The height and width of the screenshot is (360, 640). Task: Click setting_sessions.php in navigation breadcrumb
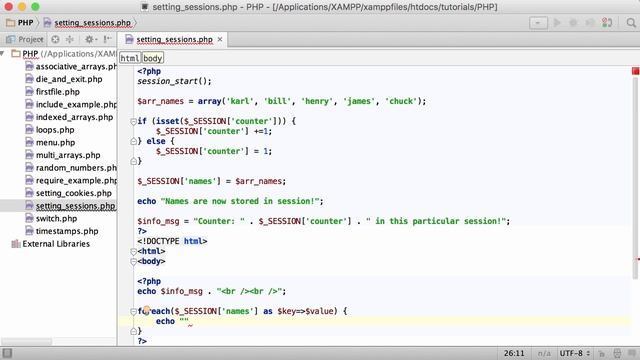coord(87,23)
